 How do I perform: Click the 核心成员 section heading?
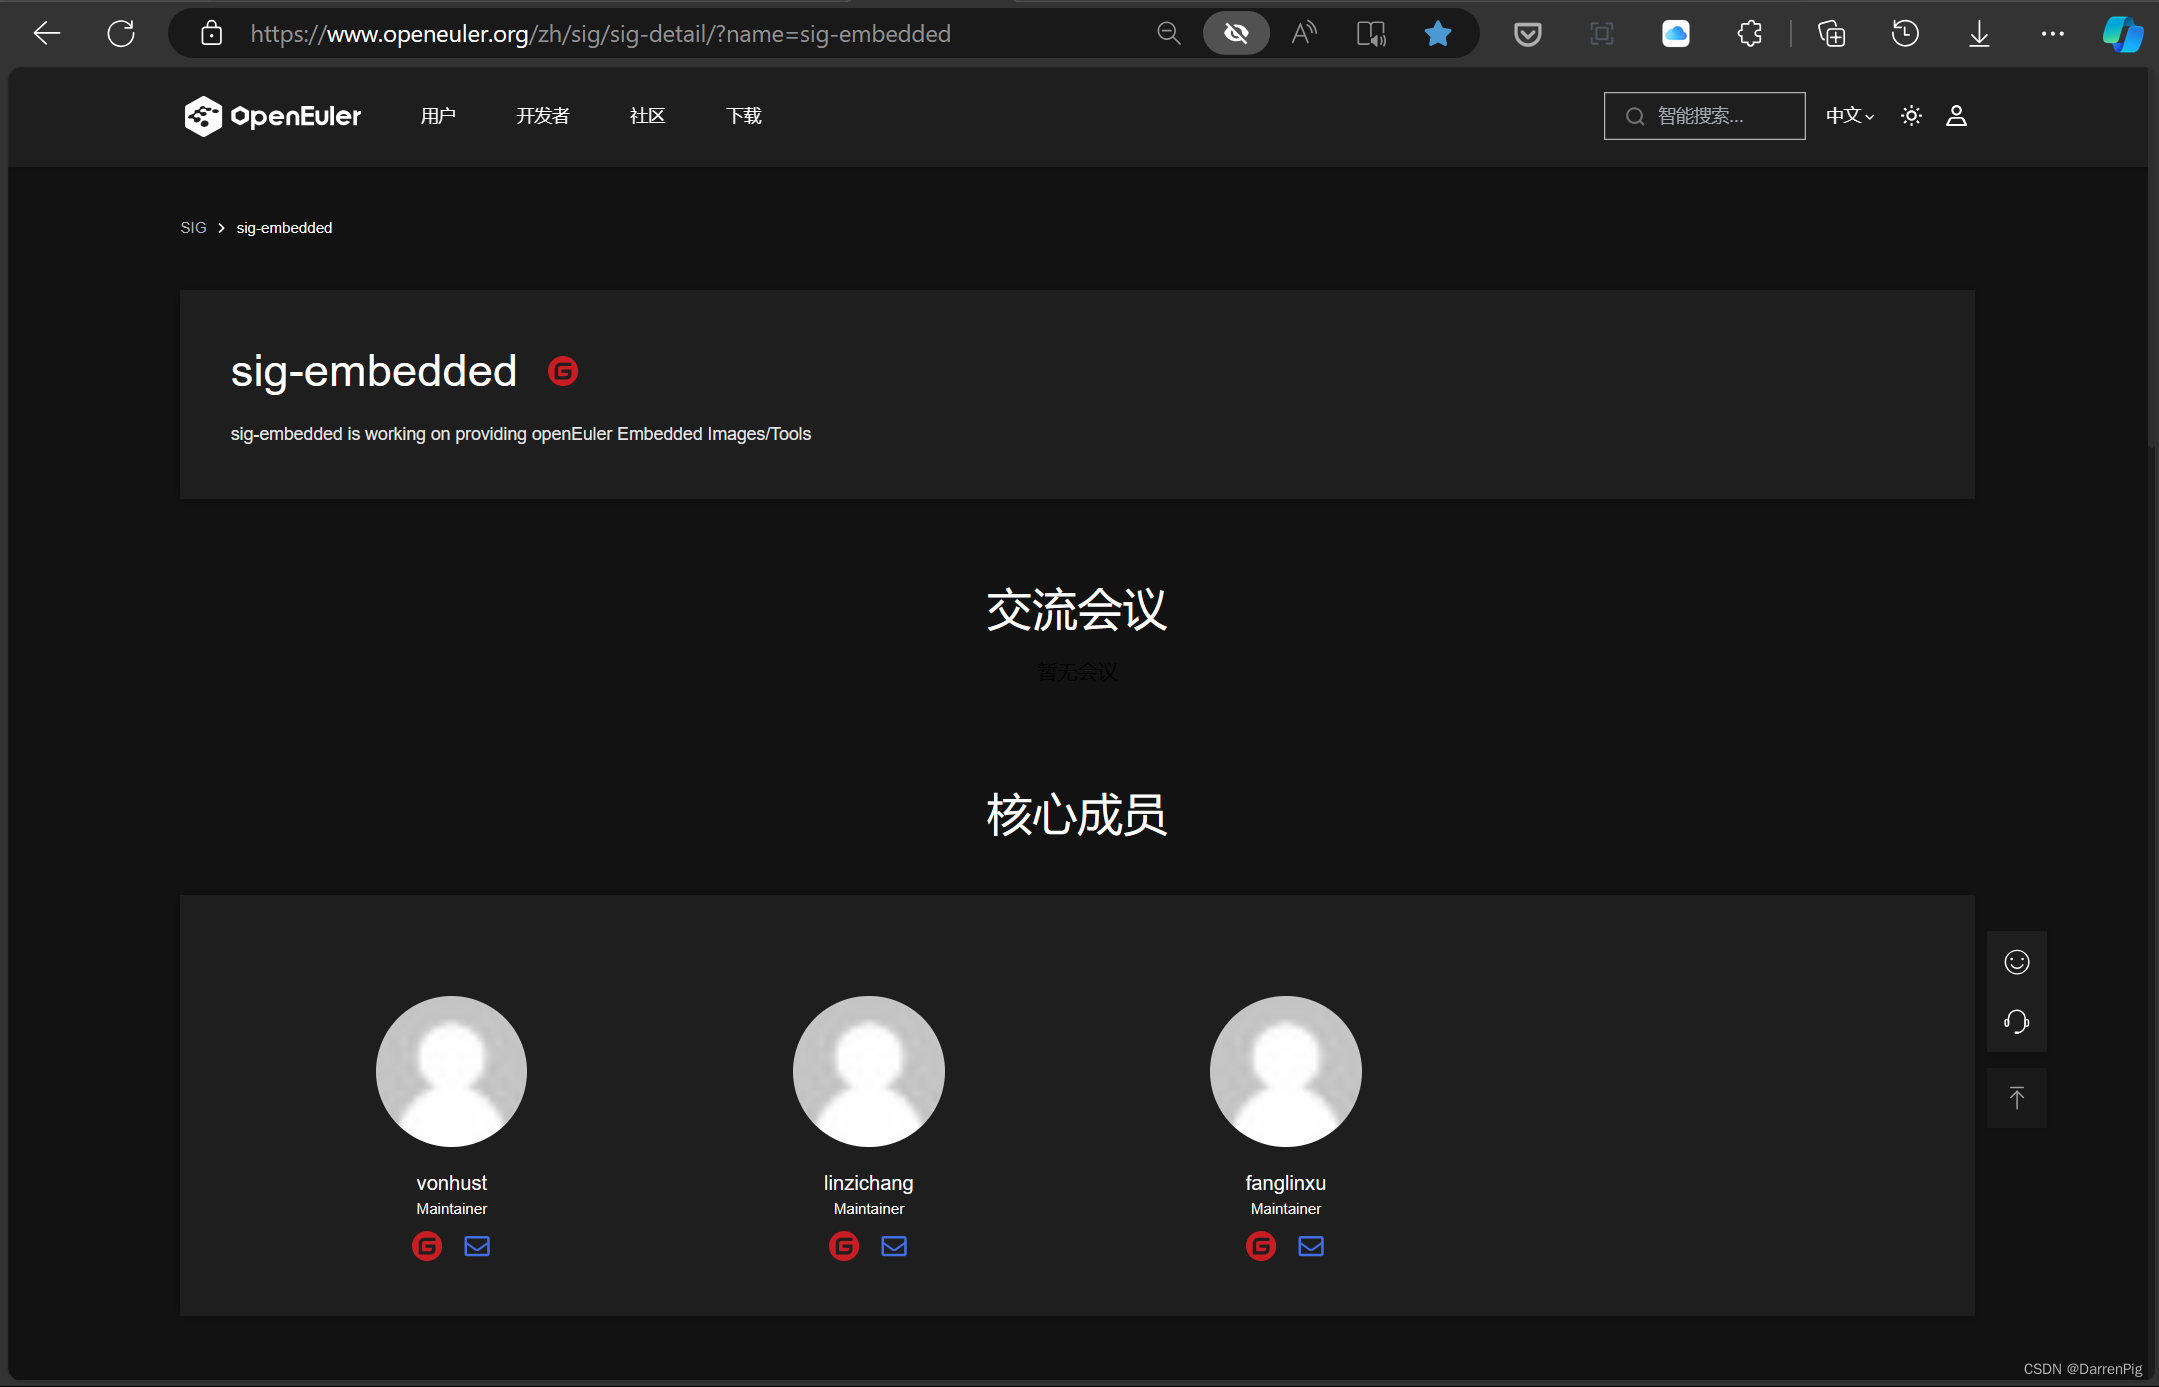tap(1077, 814)
